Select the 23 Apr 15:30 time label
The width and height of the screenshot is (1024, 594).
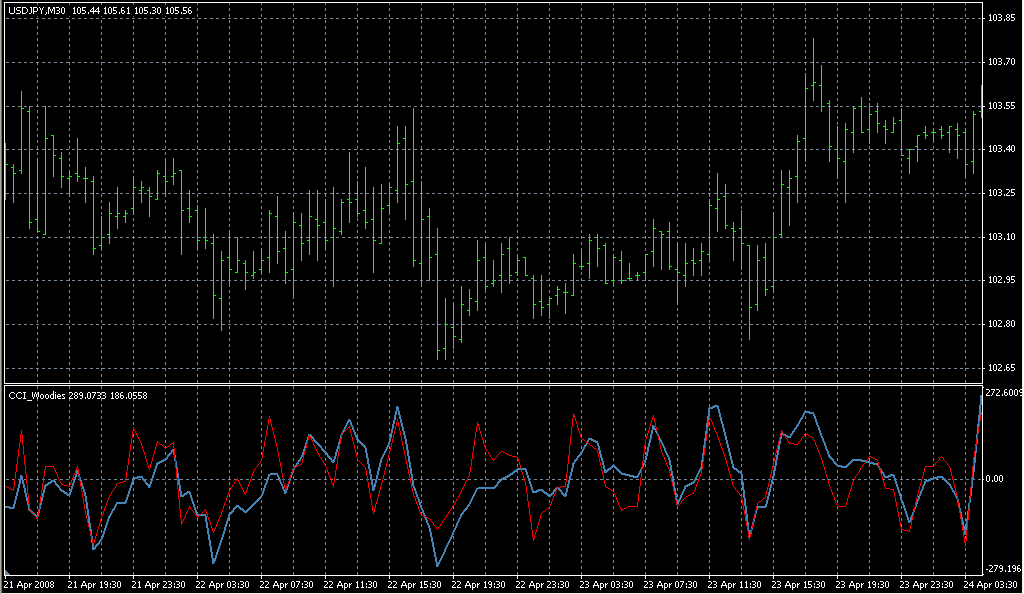(x=800, y=585)
